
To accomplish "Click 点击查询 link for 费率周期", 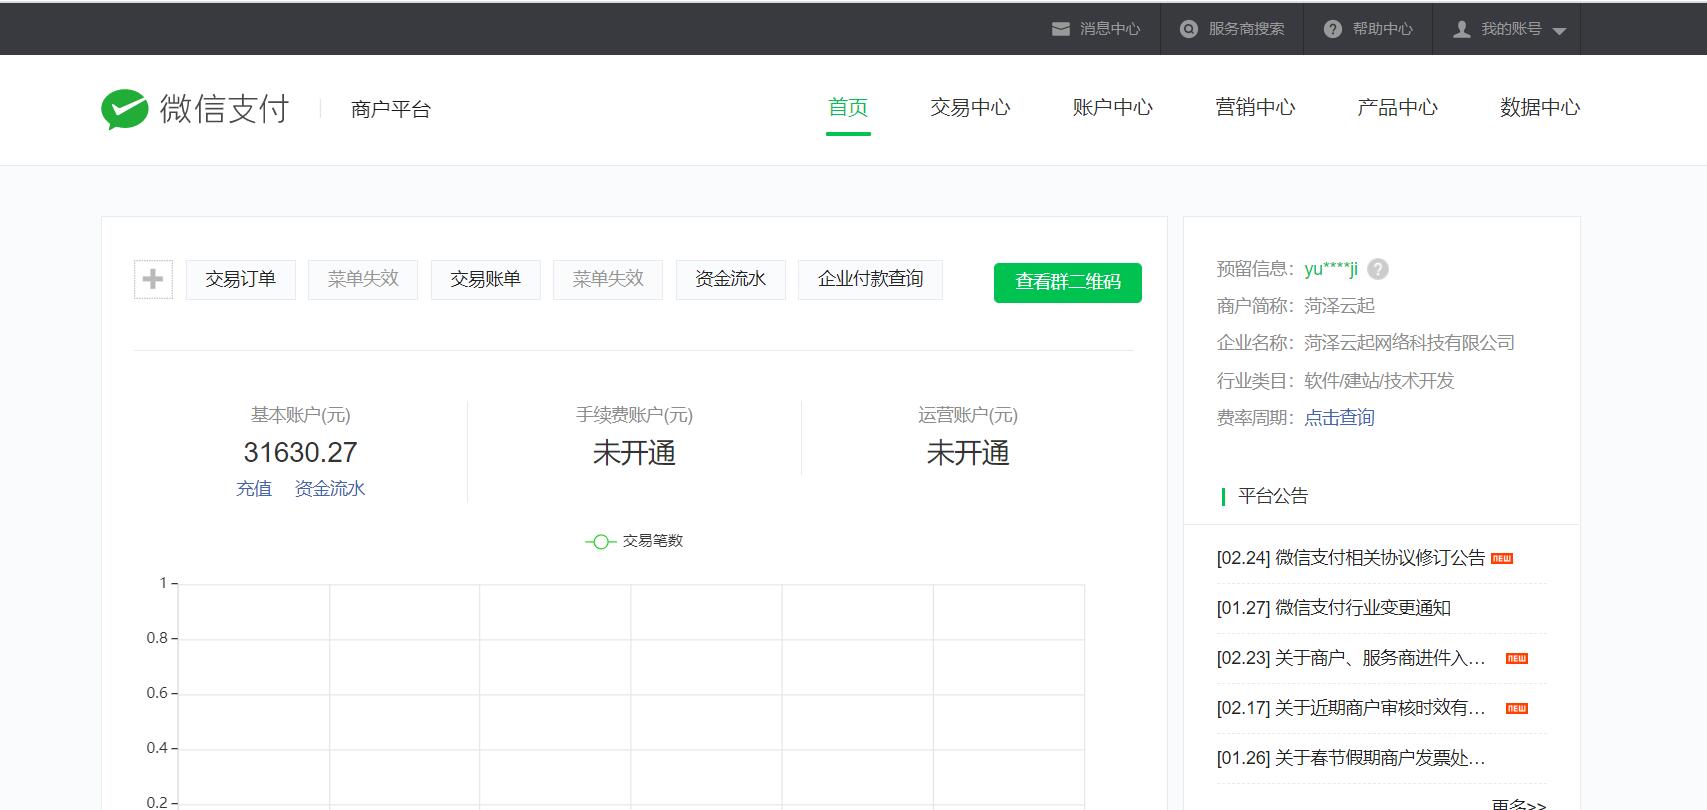I will click(x=1339, y=418).
